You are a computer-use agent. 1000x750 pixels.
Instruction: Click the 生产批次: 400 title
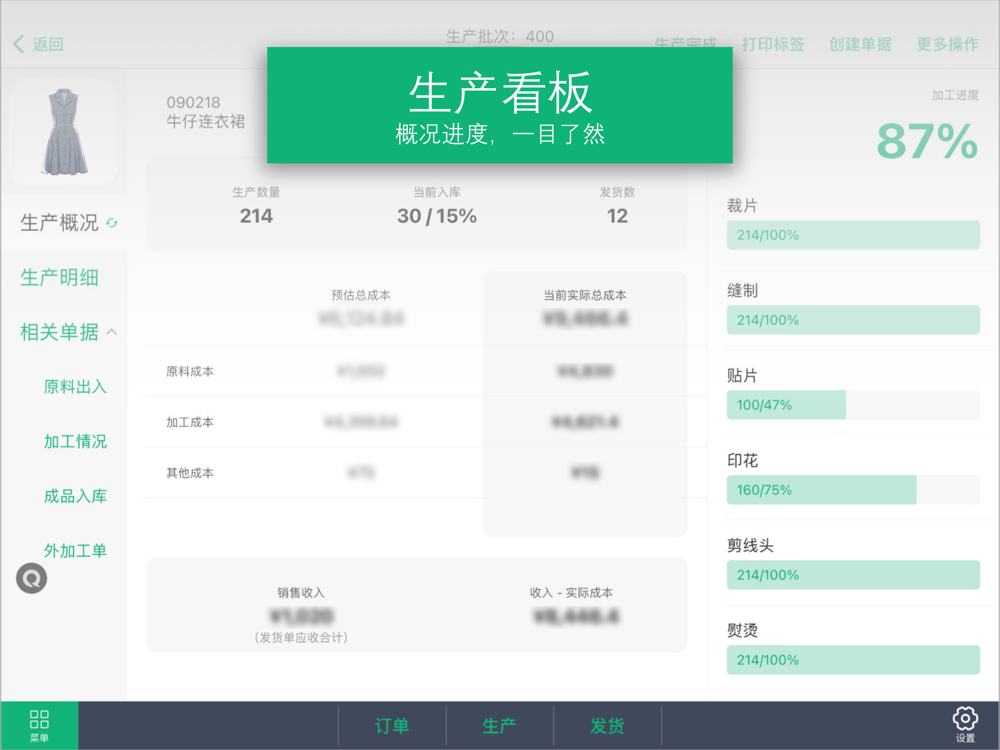point(499,36)
